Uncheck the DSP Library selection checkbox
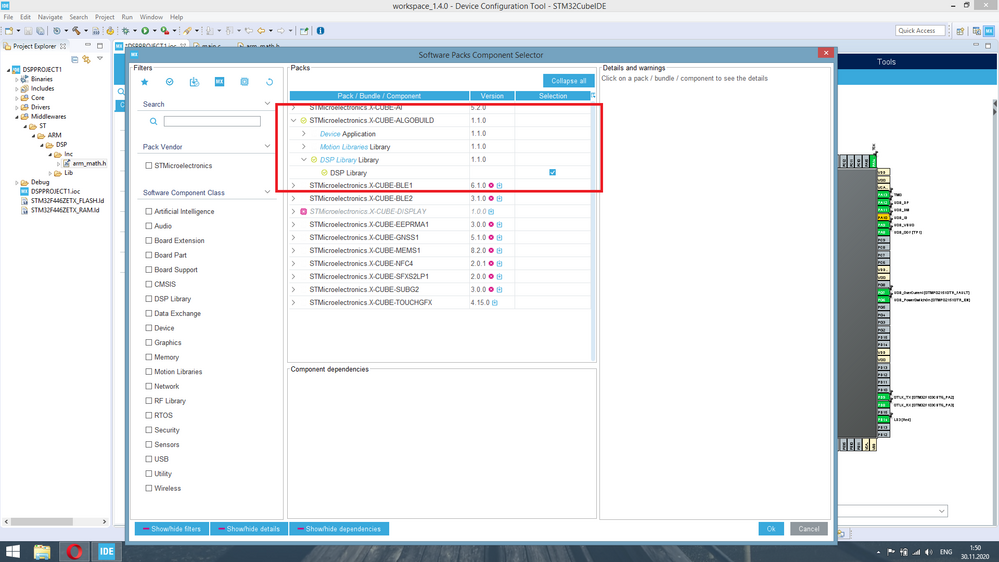 click(552, 173)
